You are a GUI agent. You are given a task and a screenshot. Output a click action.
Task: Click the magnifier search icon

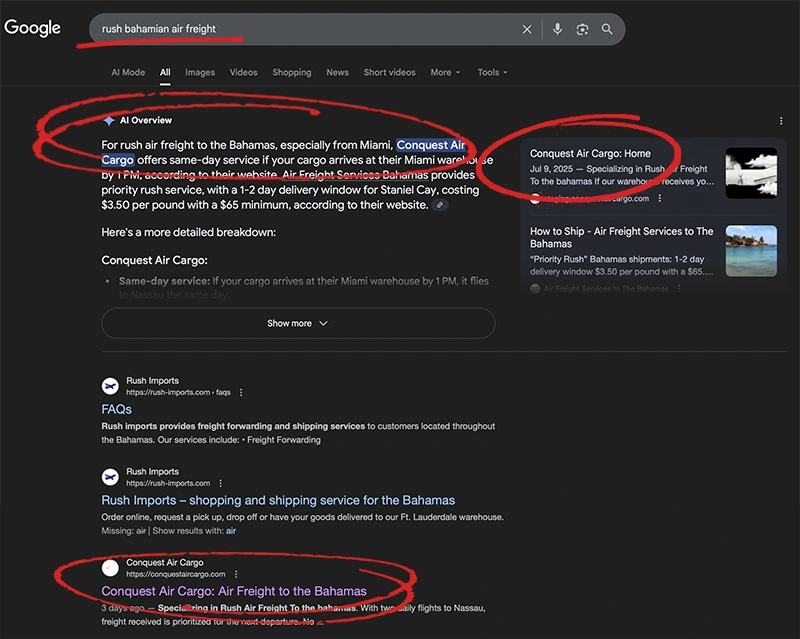(607, 30)
